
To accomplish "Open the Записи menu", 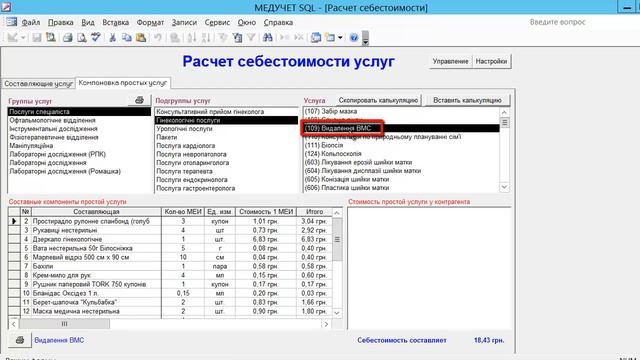I will click(x=184, y=22).
